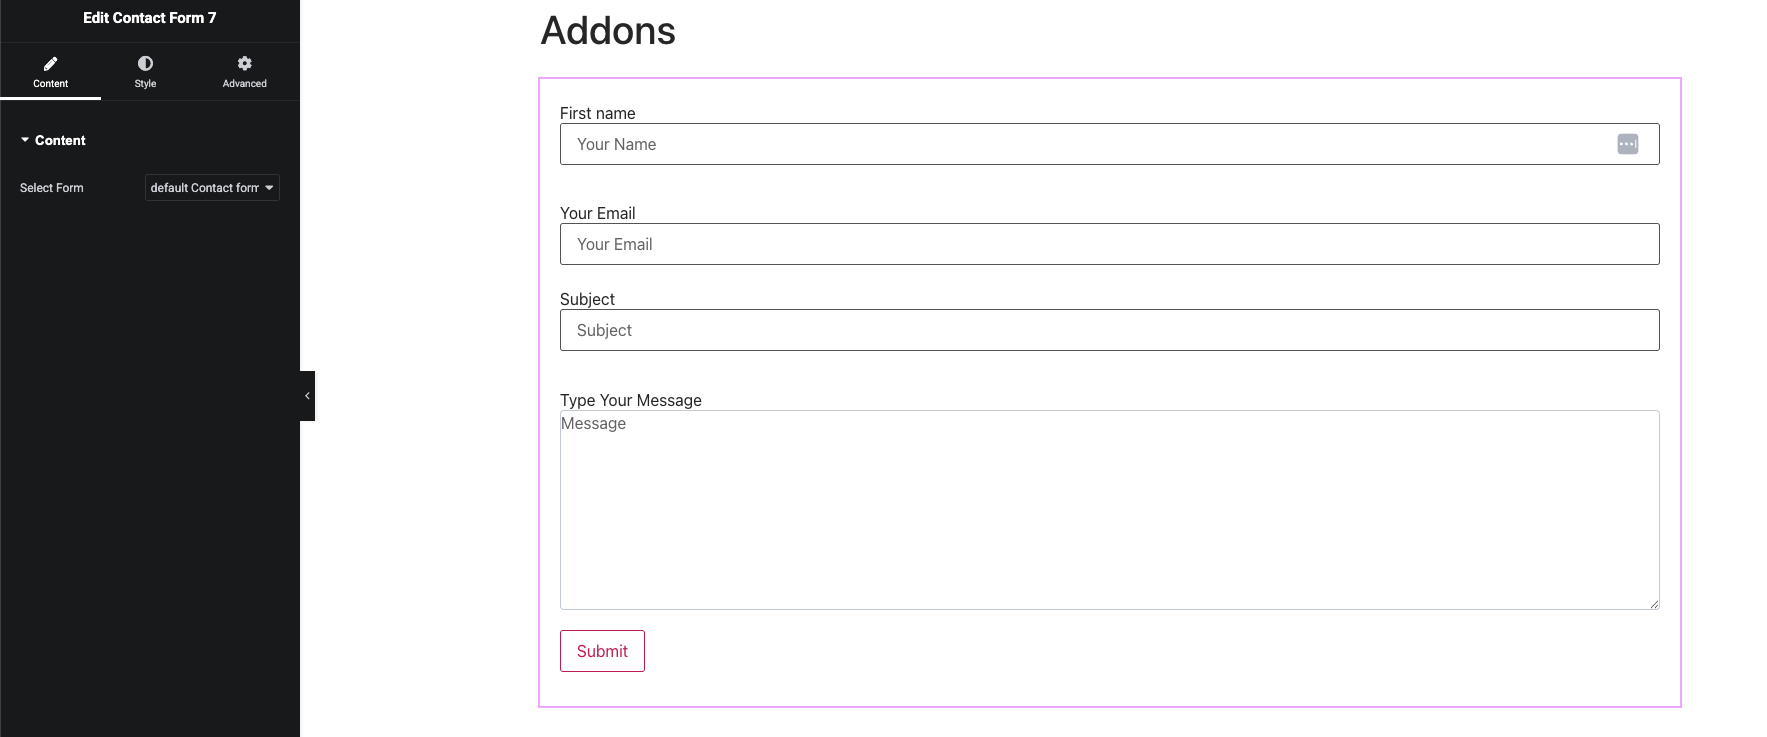Click the First name field label
Screen dimensions: 1767x737
coord(597,113)
